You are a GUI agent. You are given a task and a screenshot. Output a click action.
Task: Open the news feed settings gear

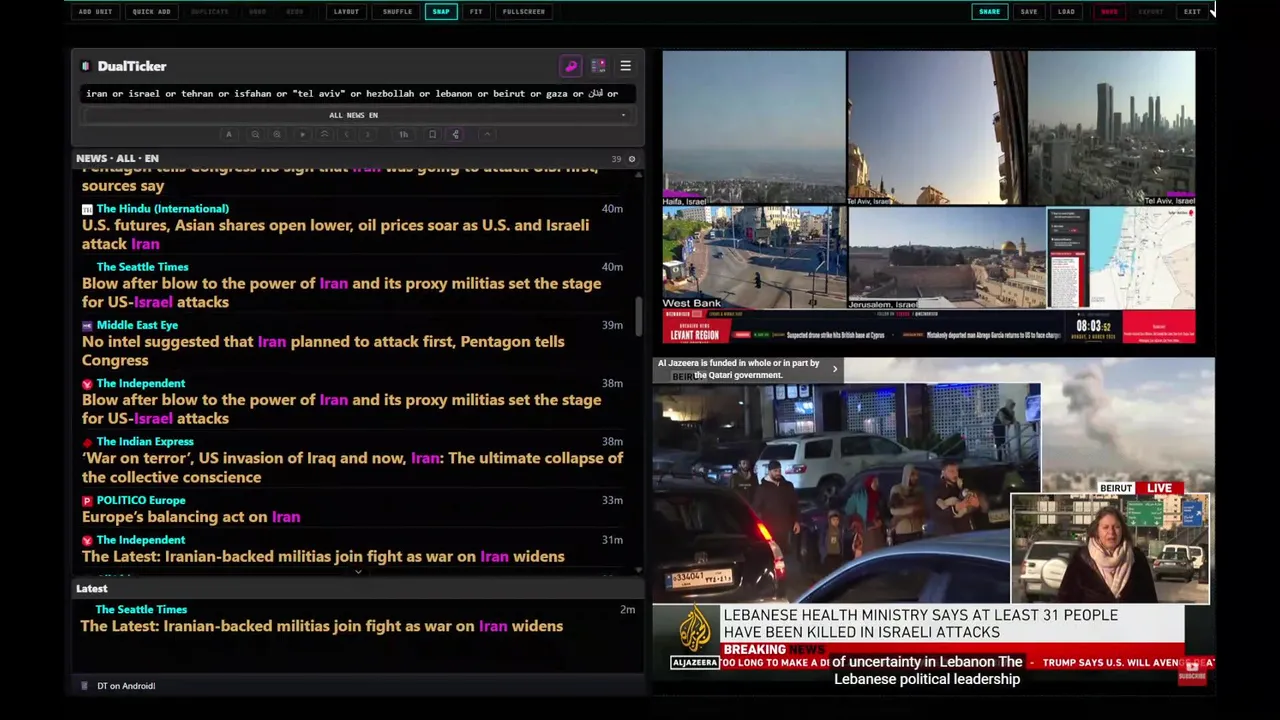(x=631, y=159)
